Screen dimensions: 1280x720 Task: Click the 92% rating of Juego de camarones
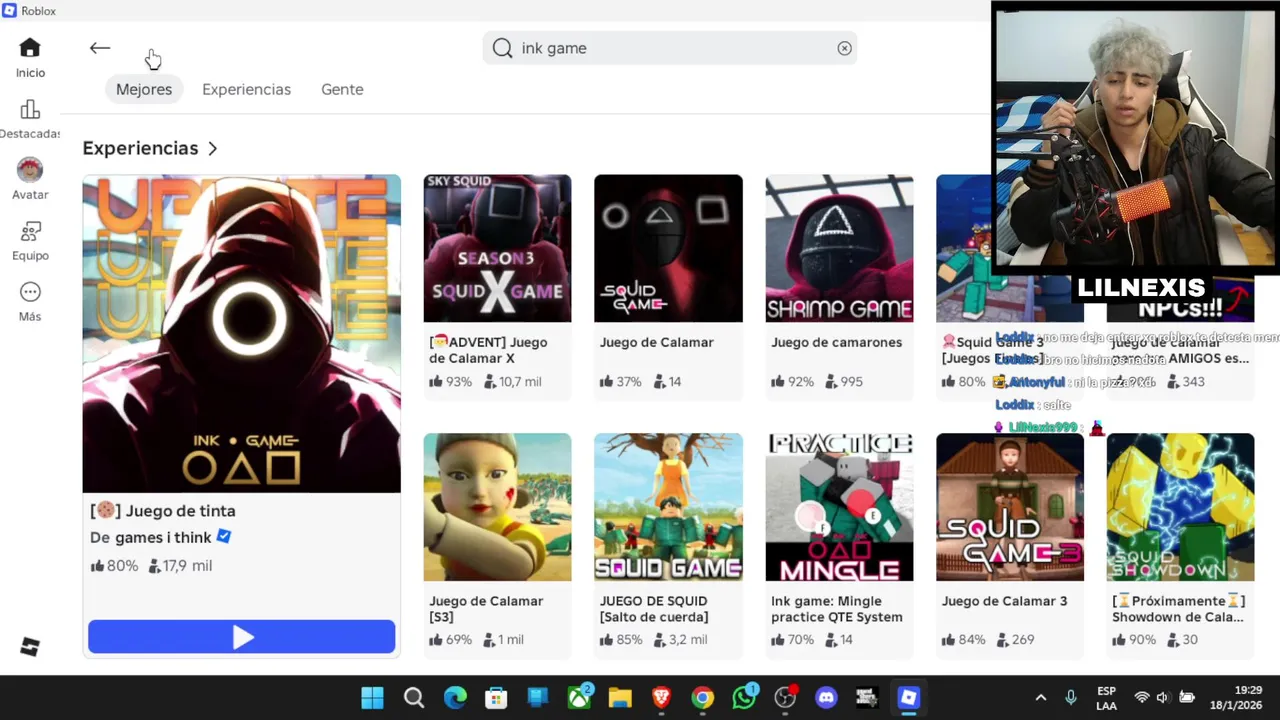792,382
